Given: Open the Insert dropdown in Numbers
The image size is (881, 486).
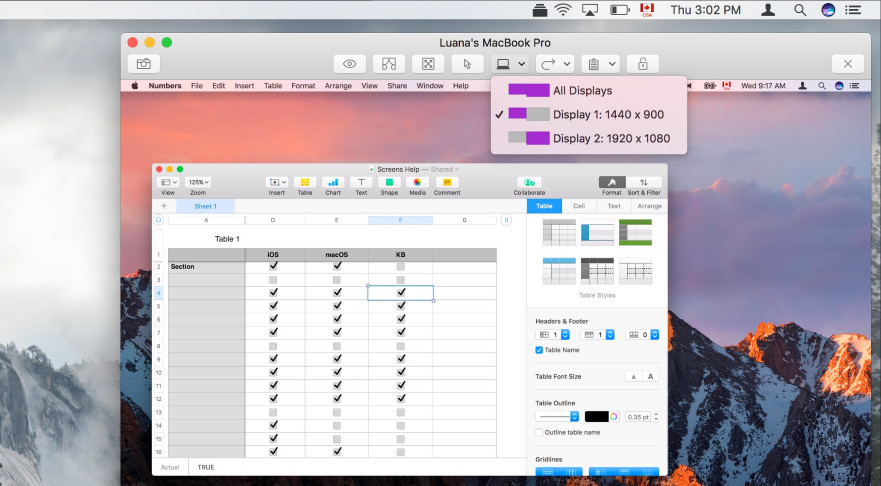Looking at the screenshot, I should (x=277, y=182).
